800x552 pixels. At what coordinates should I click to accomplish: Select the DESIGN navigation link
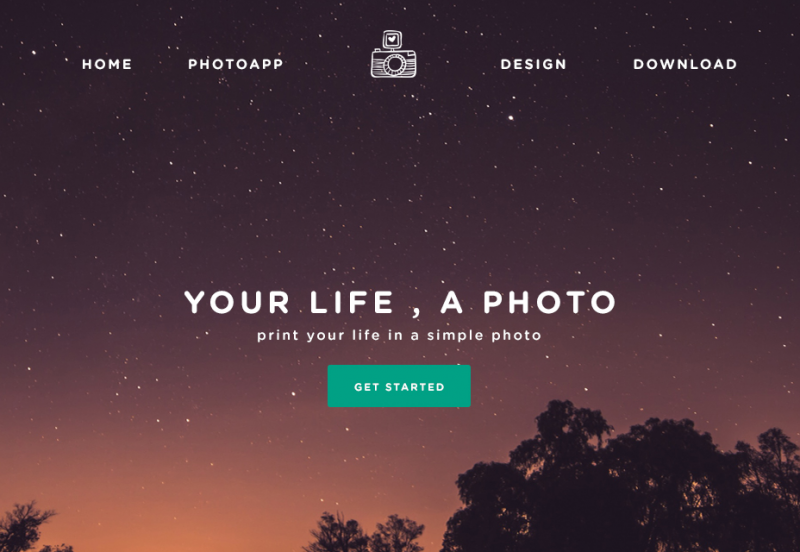click(534, 64)
